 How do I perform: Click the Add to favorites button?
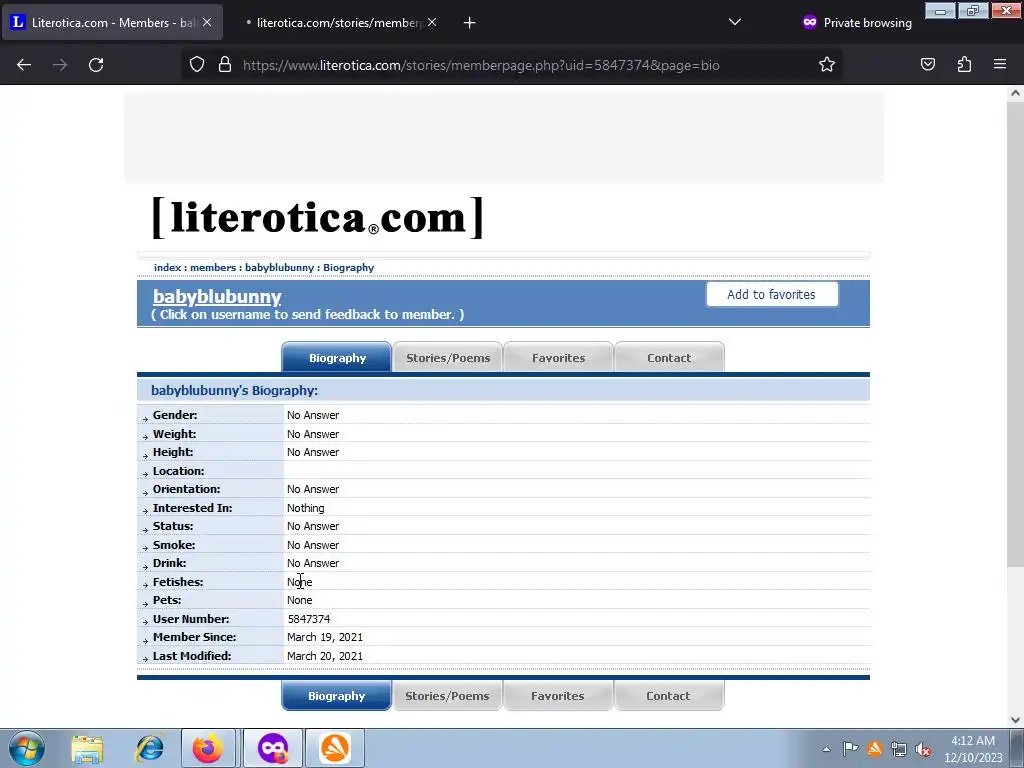[x=771, y=295]
